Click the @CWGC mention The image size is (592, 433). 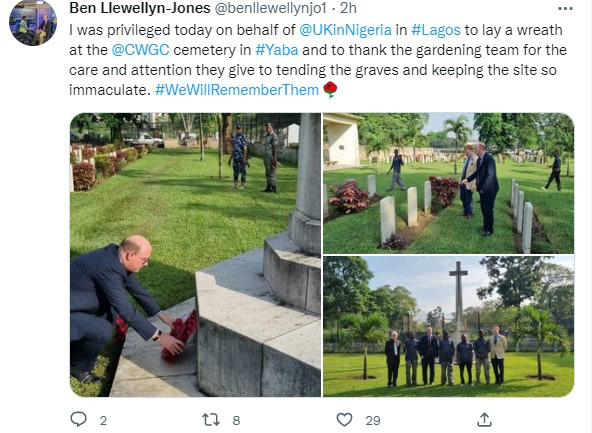pyautogui.click(x=140, y=50)
